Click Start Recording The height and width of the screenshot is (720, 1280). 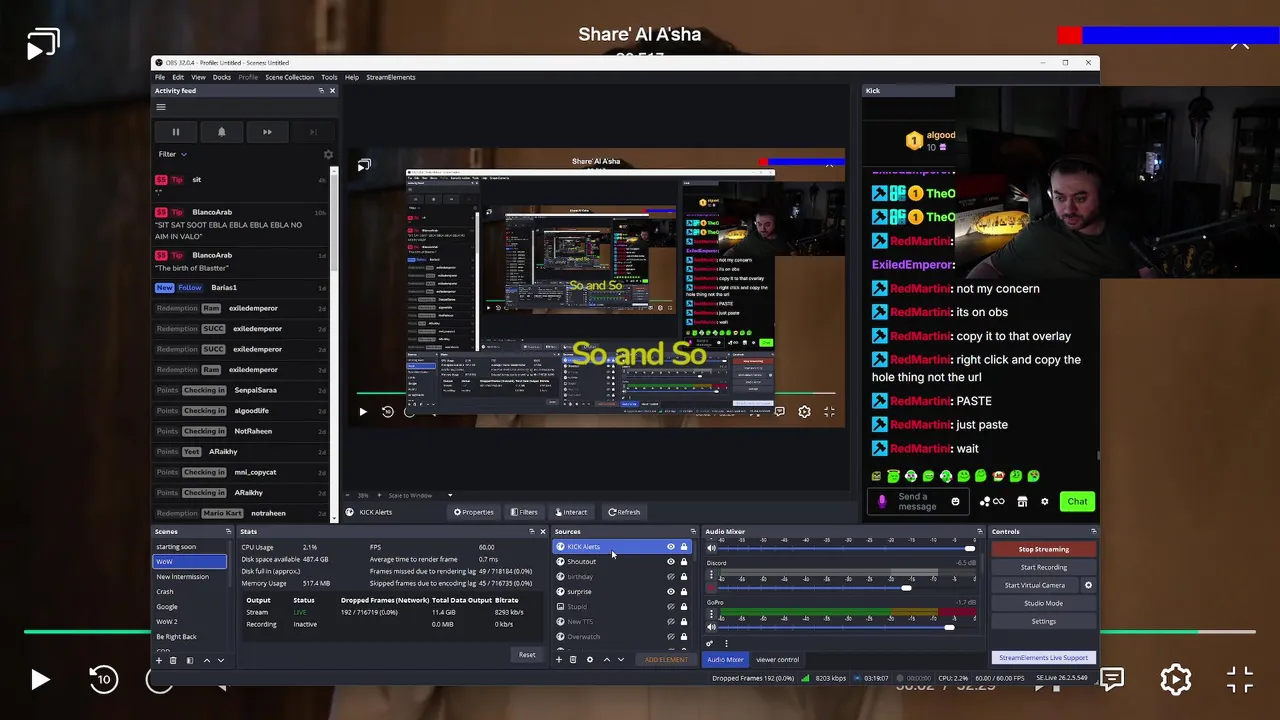(1044, 567)
